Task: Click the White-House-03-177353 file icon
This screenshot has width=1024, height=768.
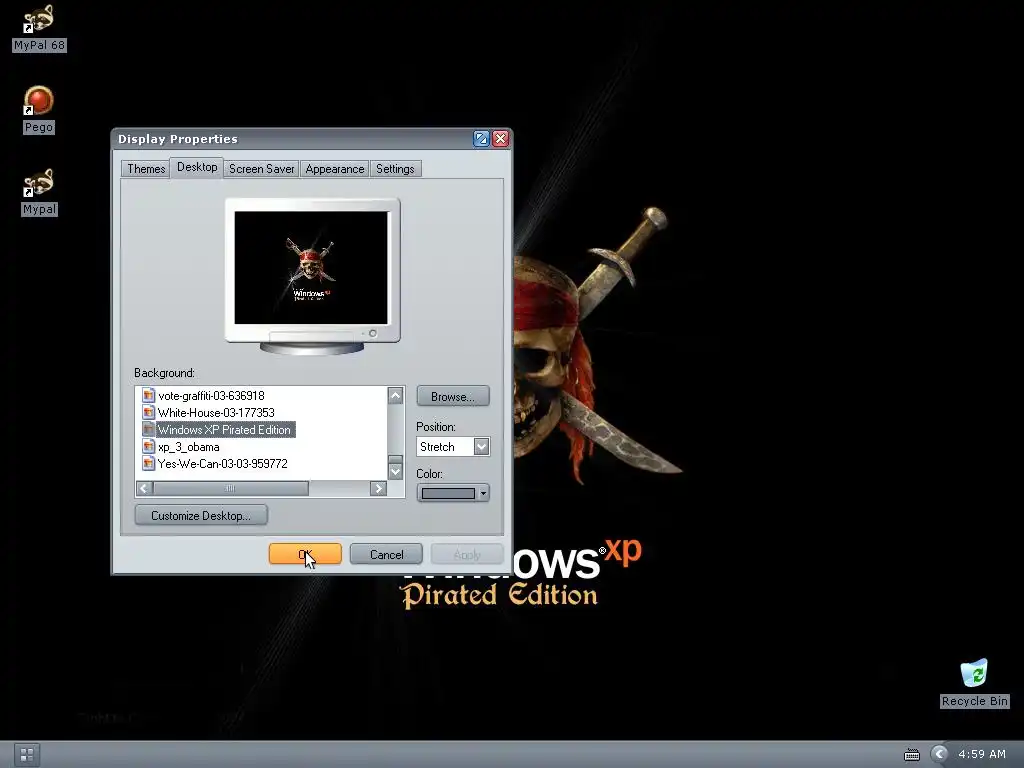Action: click(x=148, y=412)
